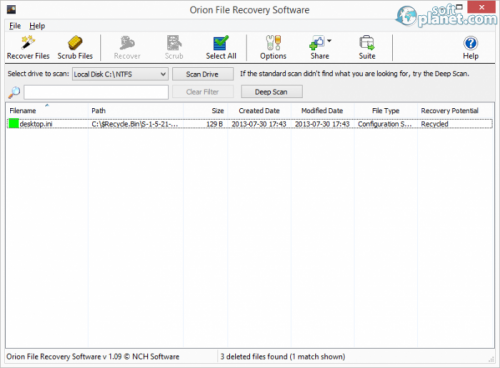Sort by the Filename column header
Screen dimensions: 500x368
pyautogui.click(x=47, y=111)
